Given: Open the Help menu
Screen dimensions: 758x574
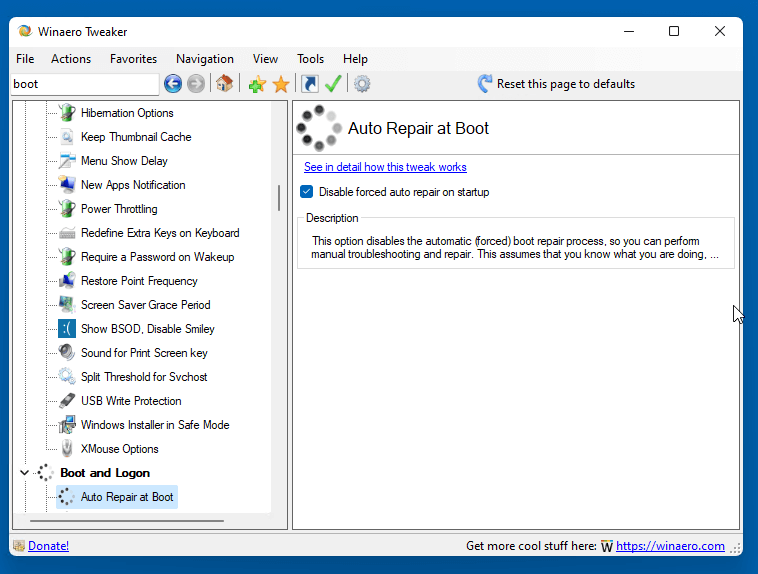Looking at the screenshot, I should 355,59.
